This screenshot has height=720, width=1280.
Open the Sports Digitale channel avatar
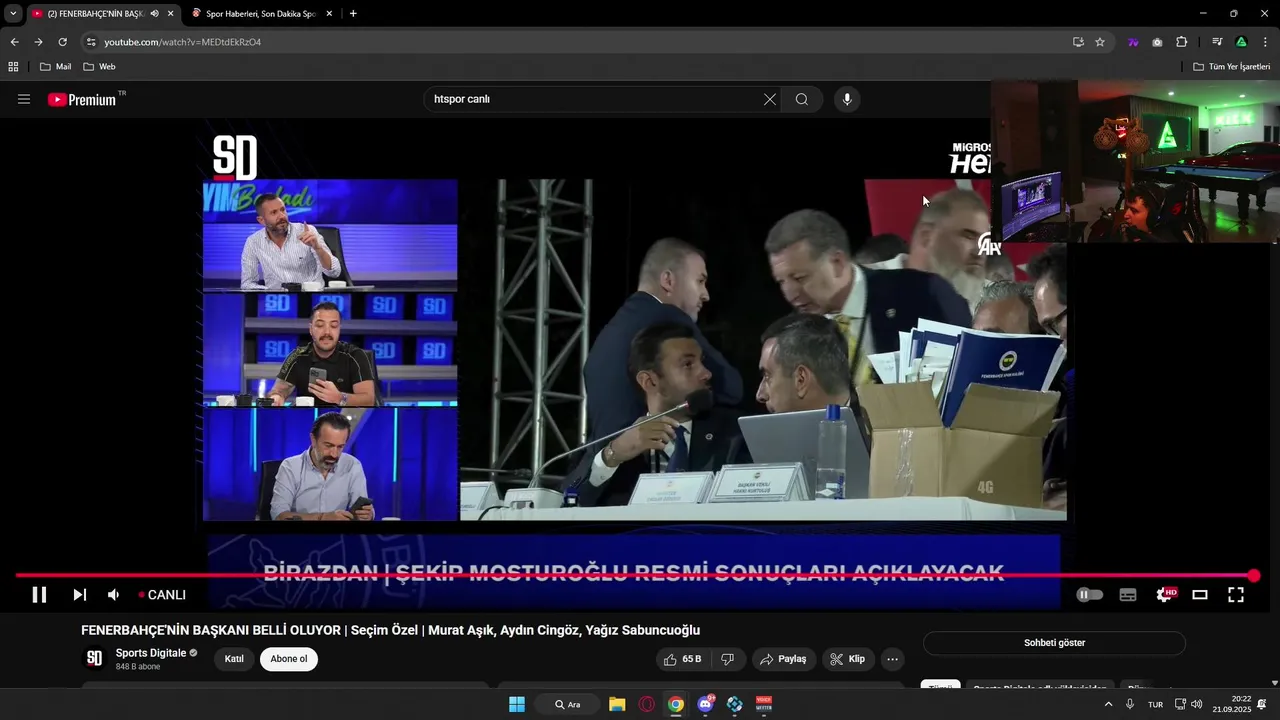pos(94,658)
